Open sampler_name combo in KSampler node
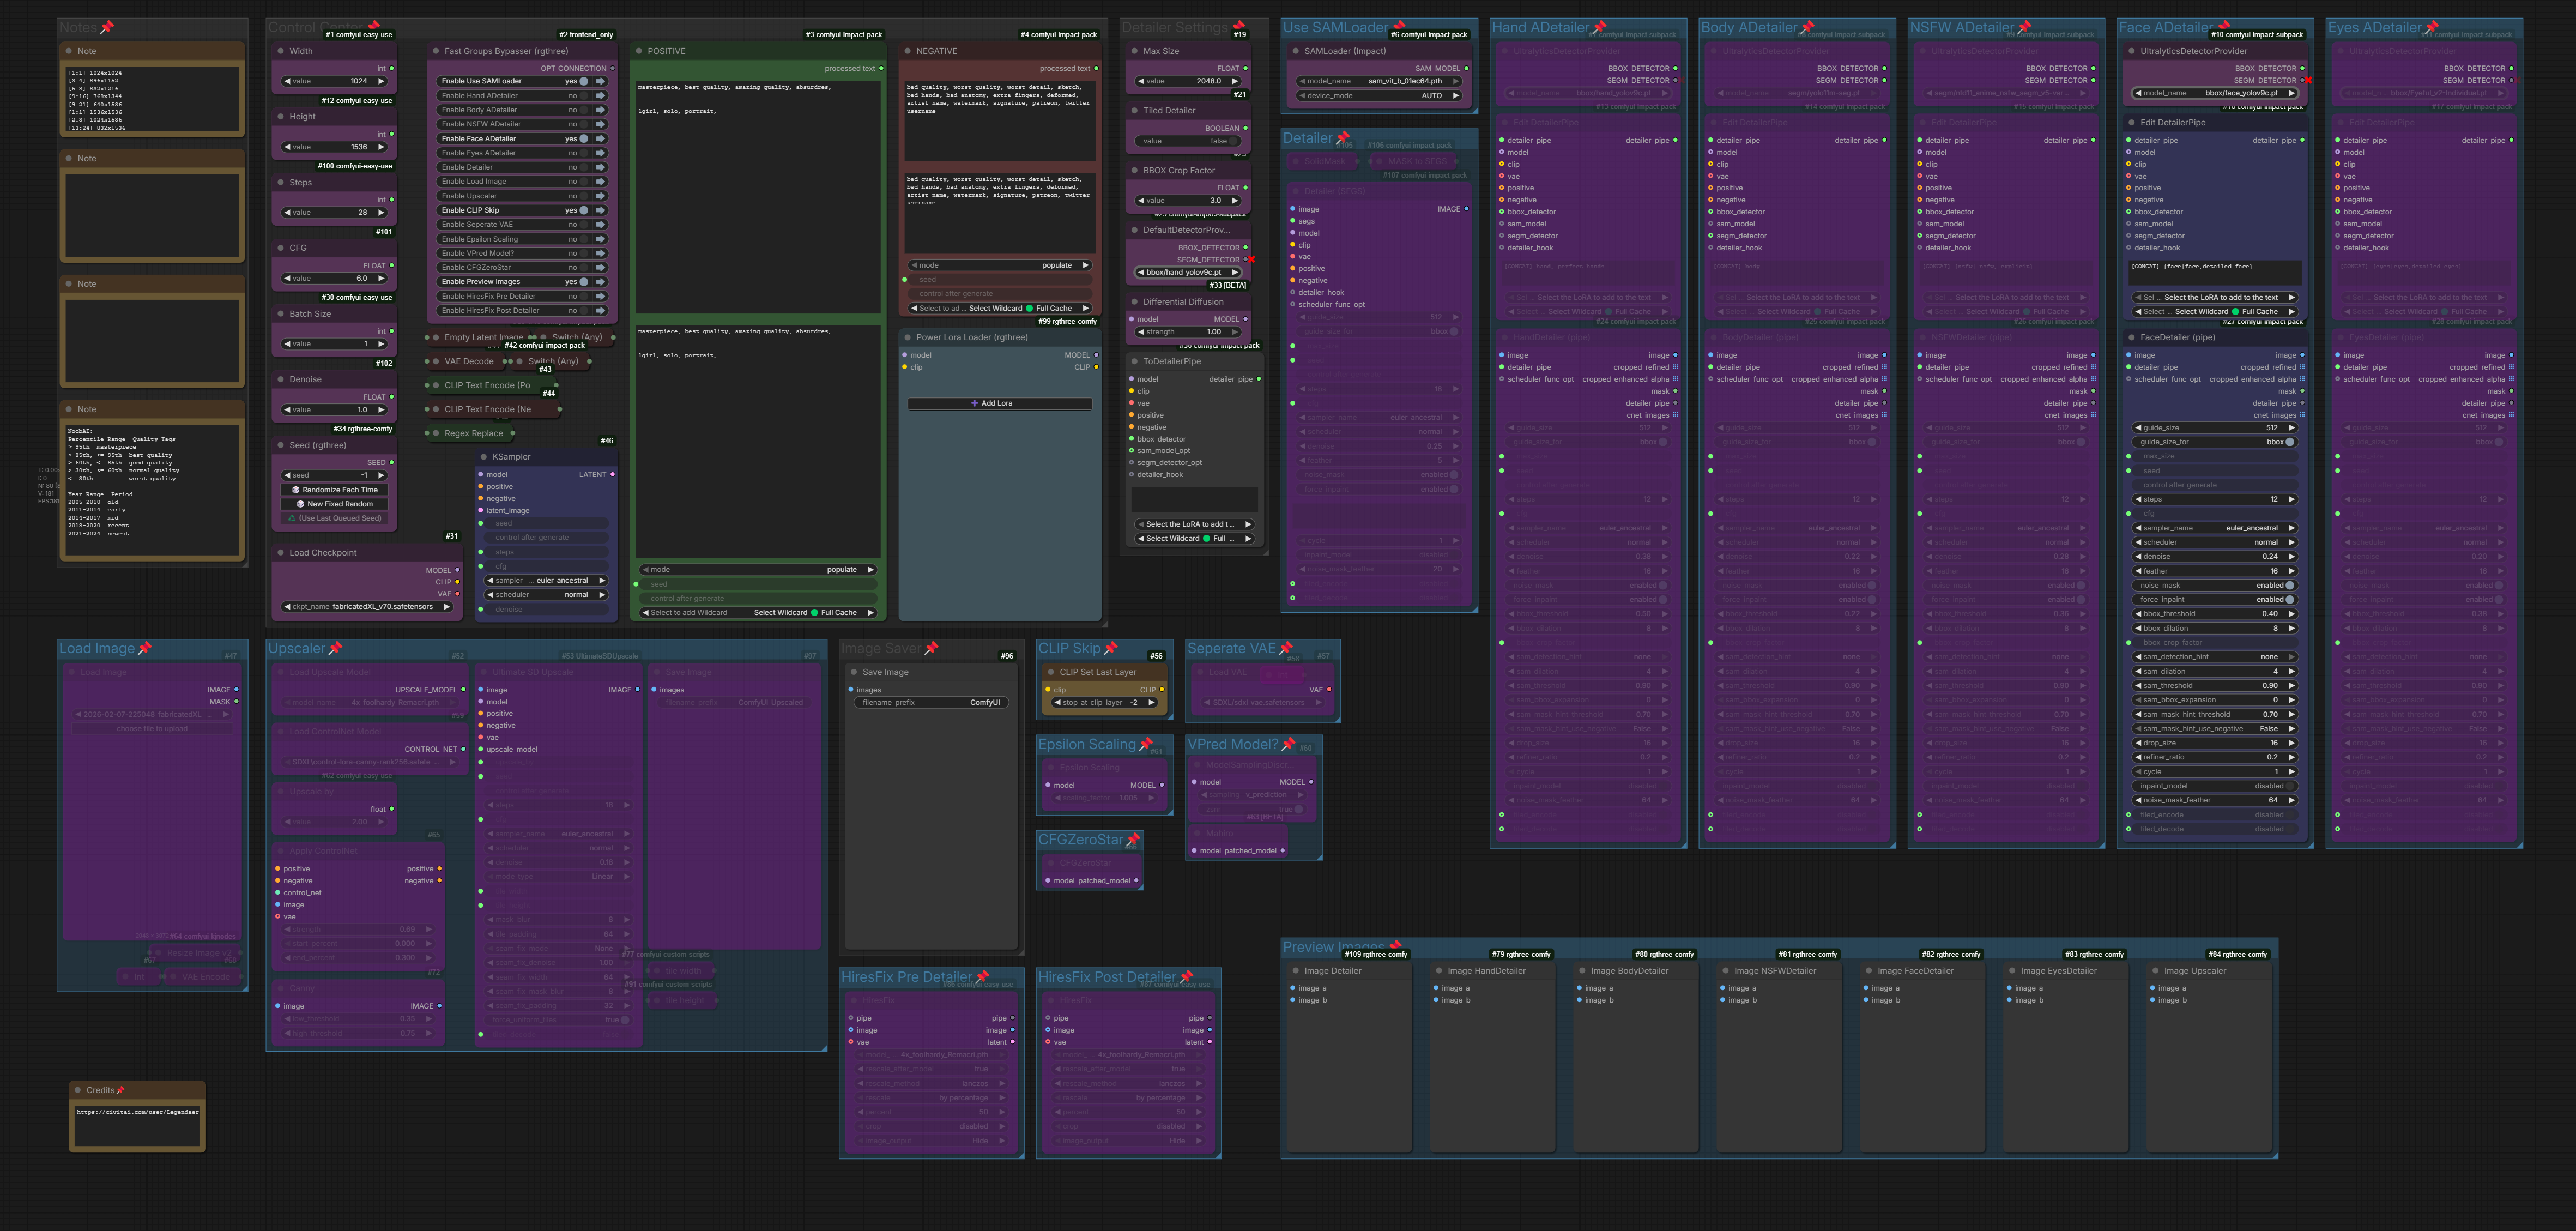 point(547,580)
